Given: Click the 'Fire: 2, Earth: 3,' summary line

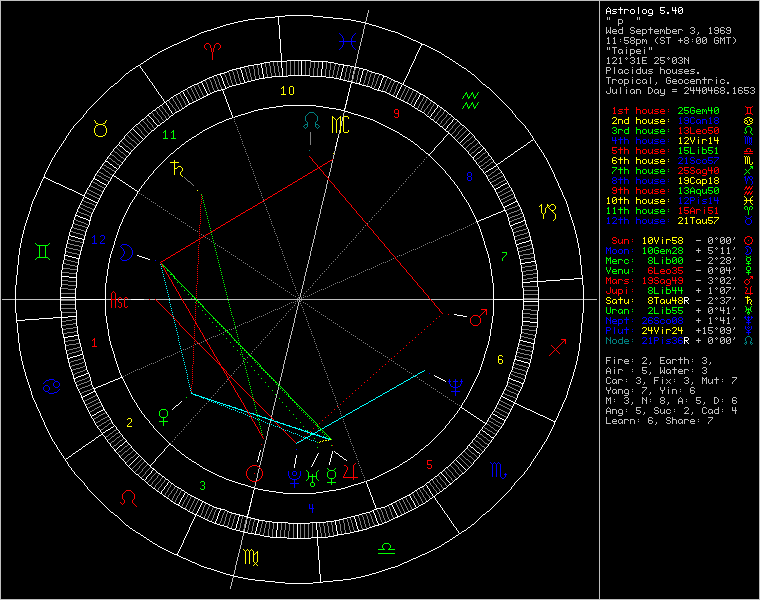Looking at the screenshot, I should tap(659, 361).
